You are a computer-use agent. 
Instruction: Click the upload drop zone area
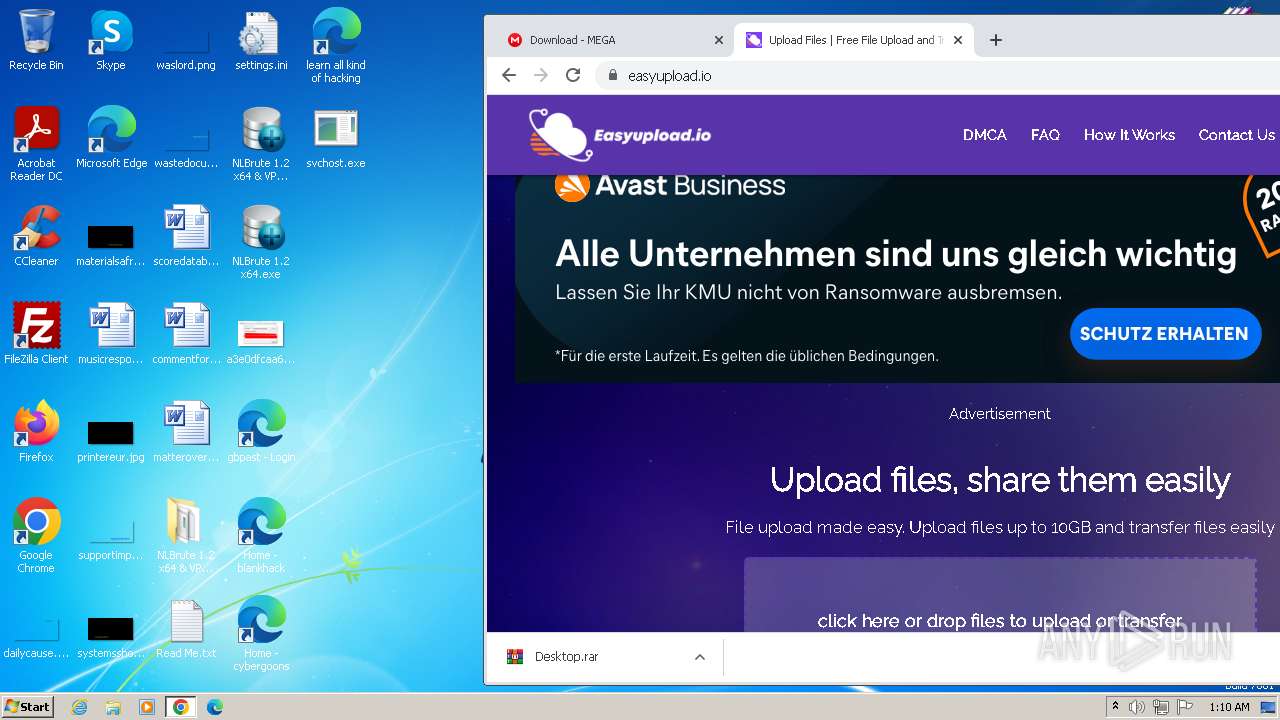click(x=1000, y=595)
